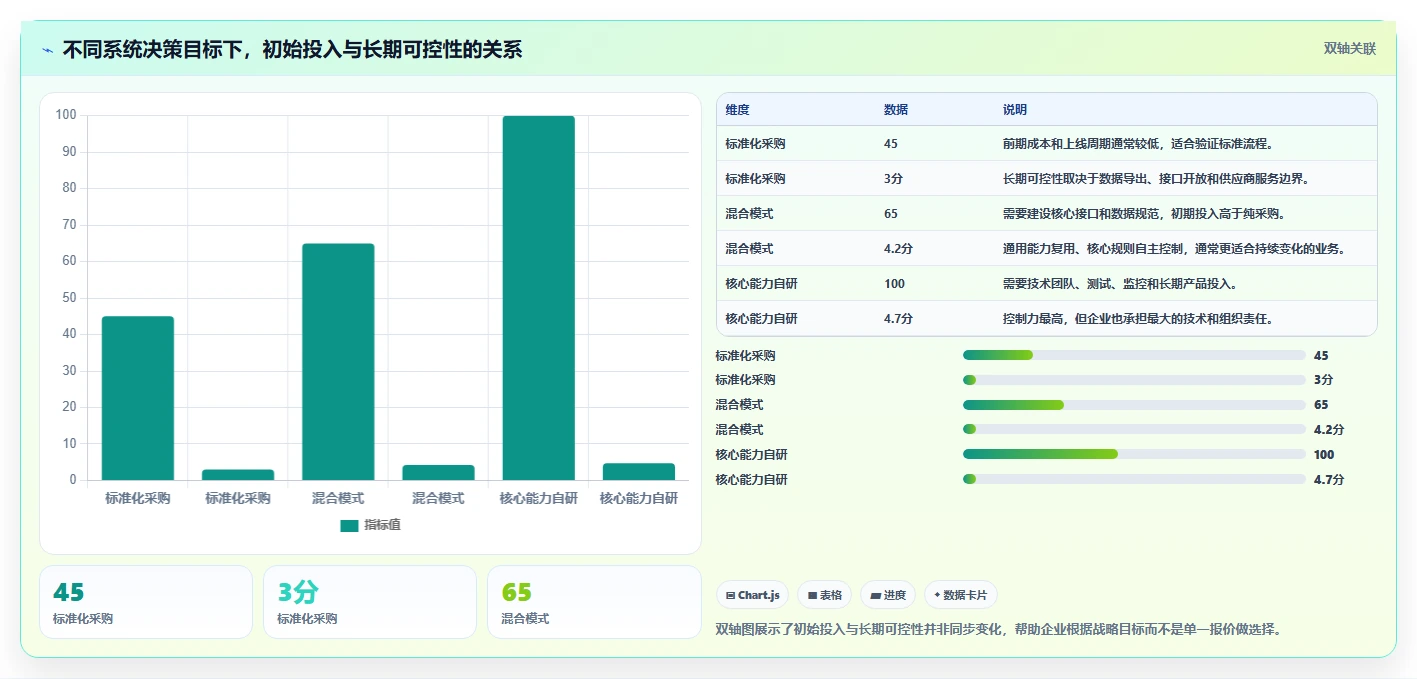Screen dimensions: 1417x679
Task: Click the 45 value in the table
Action: pos(891,144)
